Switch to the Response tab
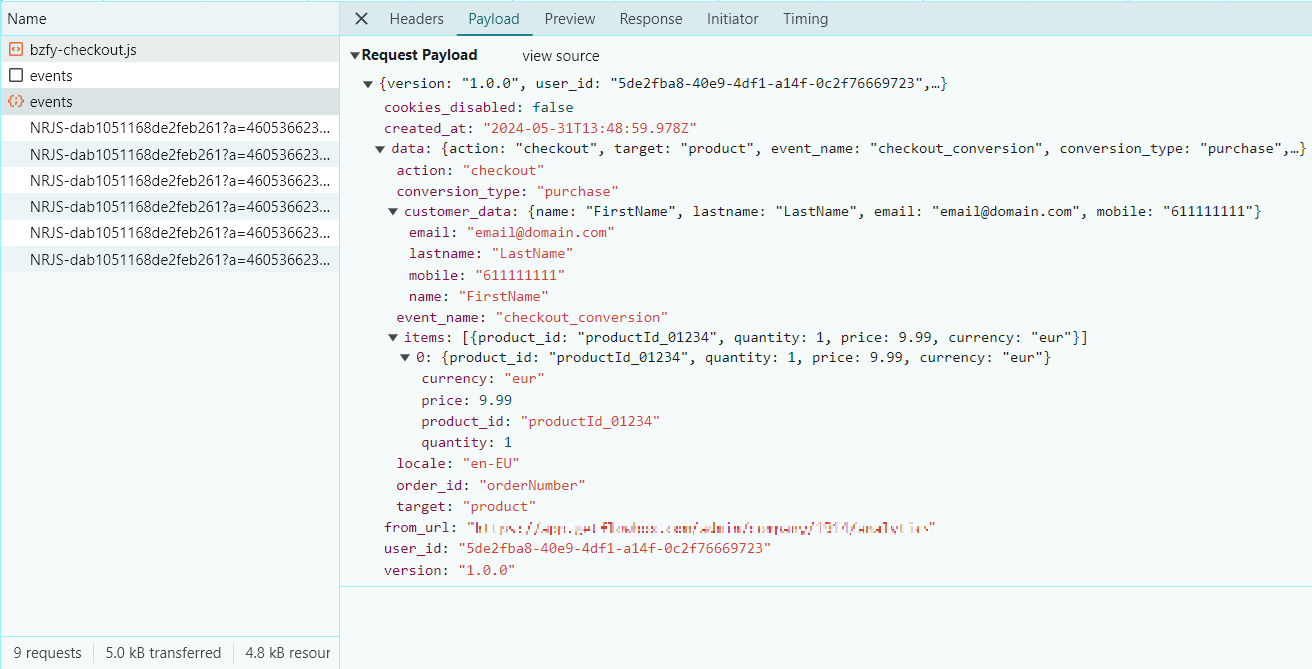This screenshot has width=1312, height=669. pyautogui.click(x=651, y=19)
